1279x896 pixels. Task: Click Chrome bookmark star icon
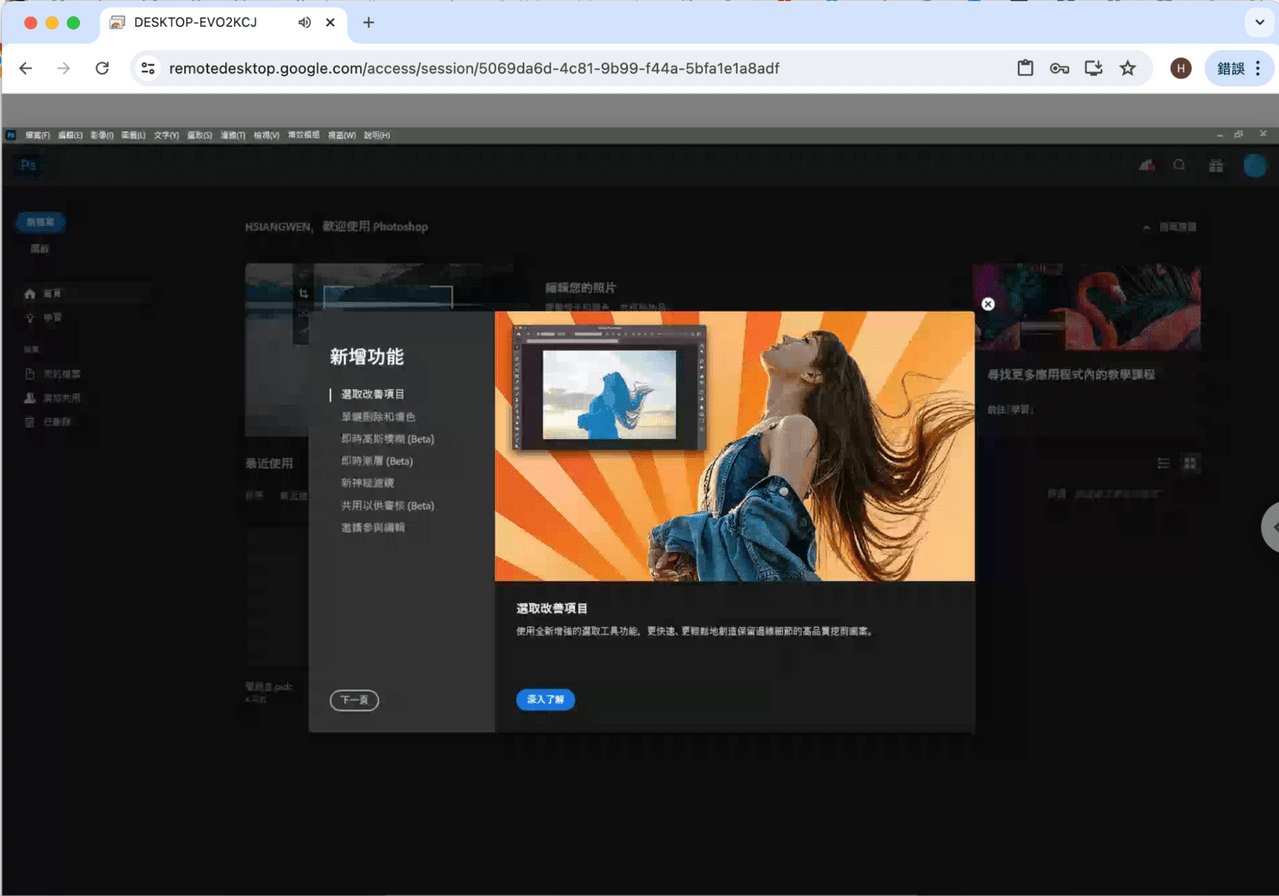point(1128,68)
